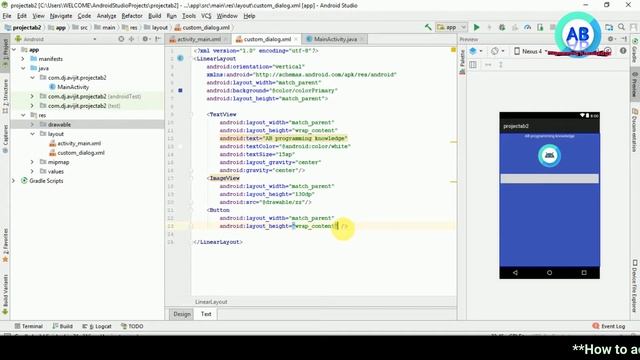Open the Event Log

(609, 326)
